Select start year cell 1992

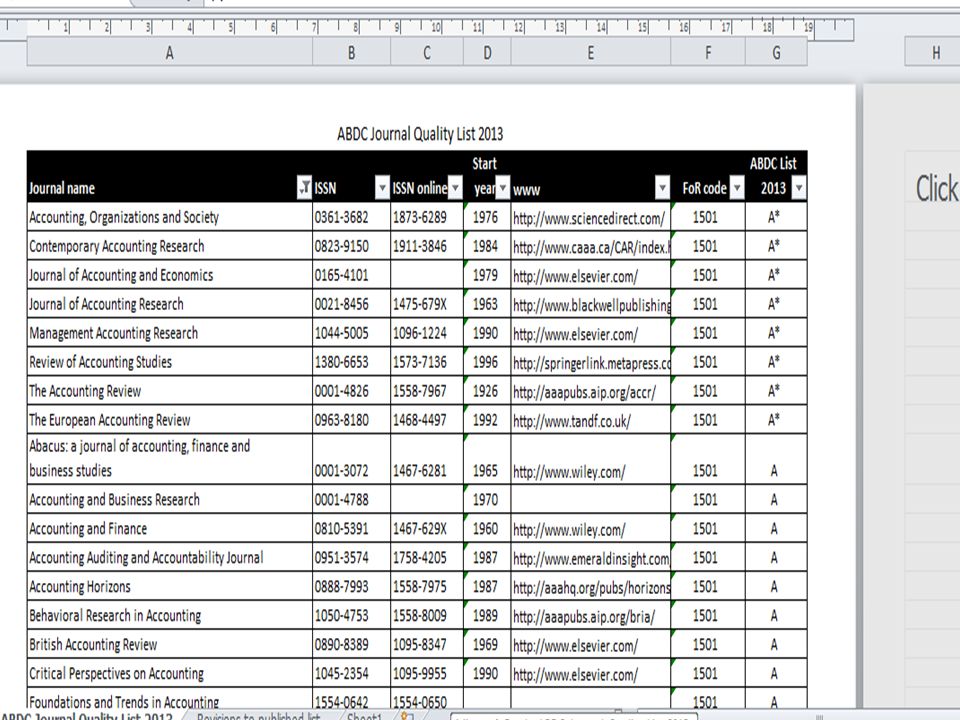tap(487, 419)
